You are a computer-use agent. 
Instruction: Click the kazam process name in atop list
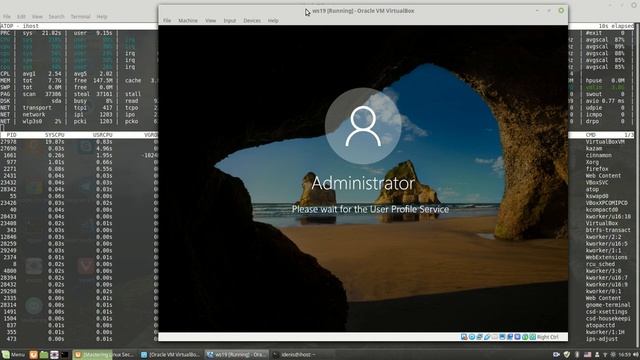point(594,149)
